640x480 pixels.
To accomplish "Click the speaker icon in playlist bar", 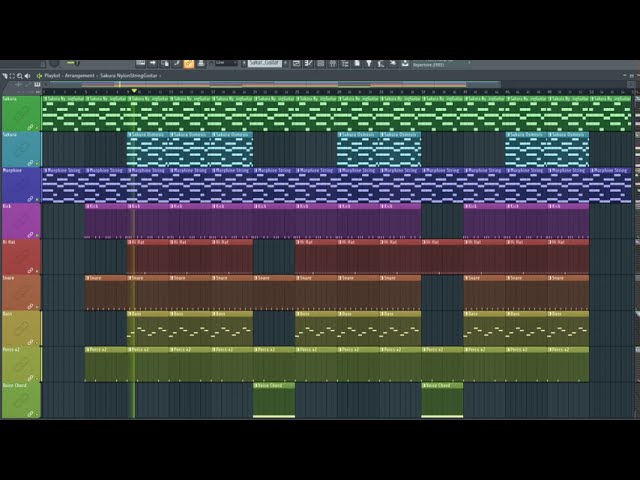I will coord(27,76).
